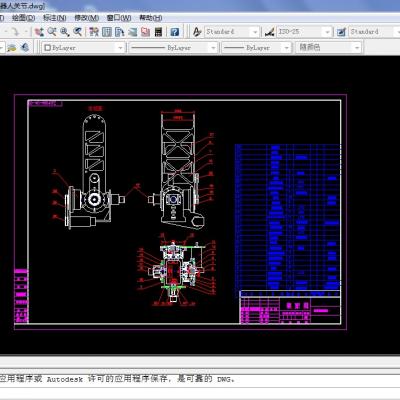The image size is (400, 400).
Task: Open the Markup Set Manager icon
Action: click(x=145, y=32)
